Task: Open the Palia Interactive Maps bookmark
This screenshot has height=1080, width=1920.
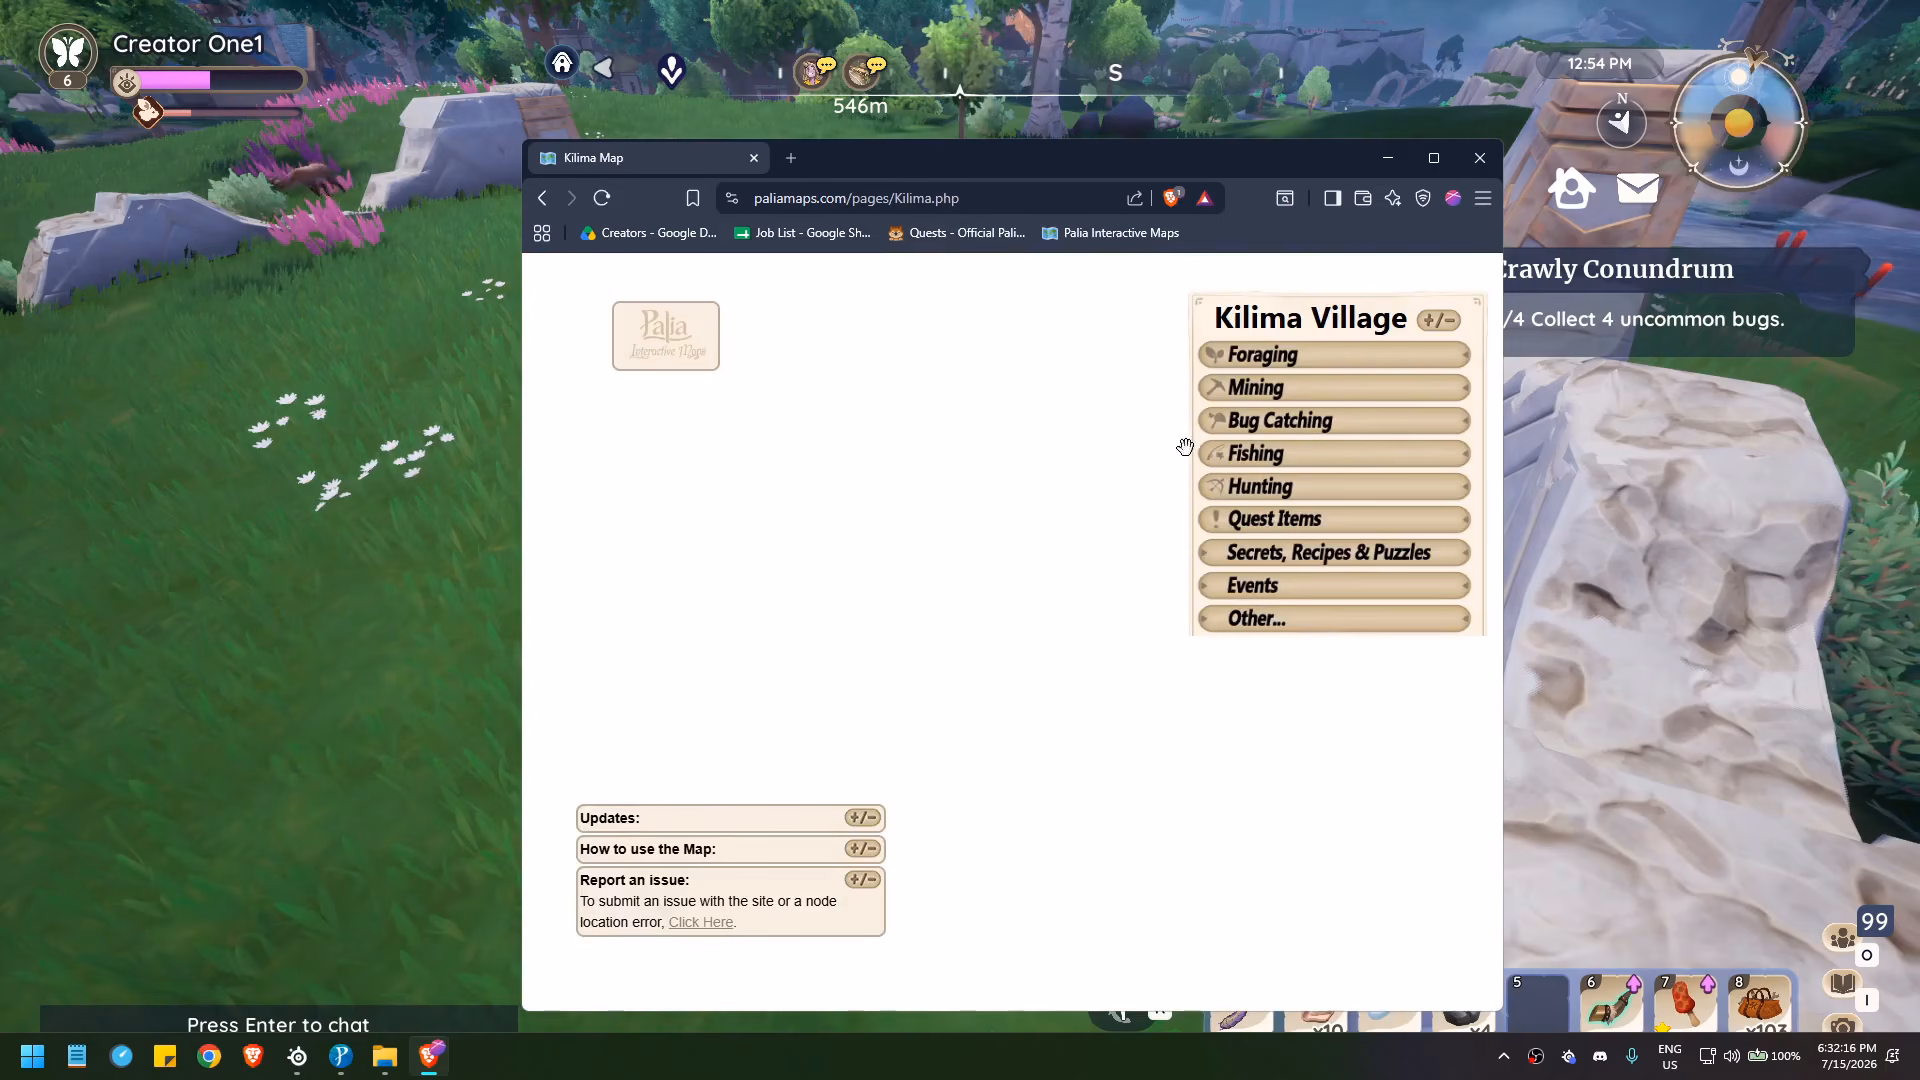Action: 1110,233
